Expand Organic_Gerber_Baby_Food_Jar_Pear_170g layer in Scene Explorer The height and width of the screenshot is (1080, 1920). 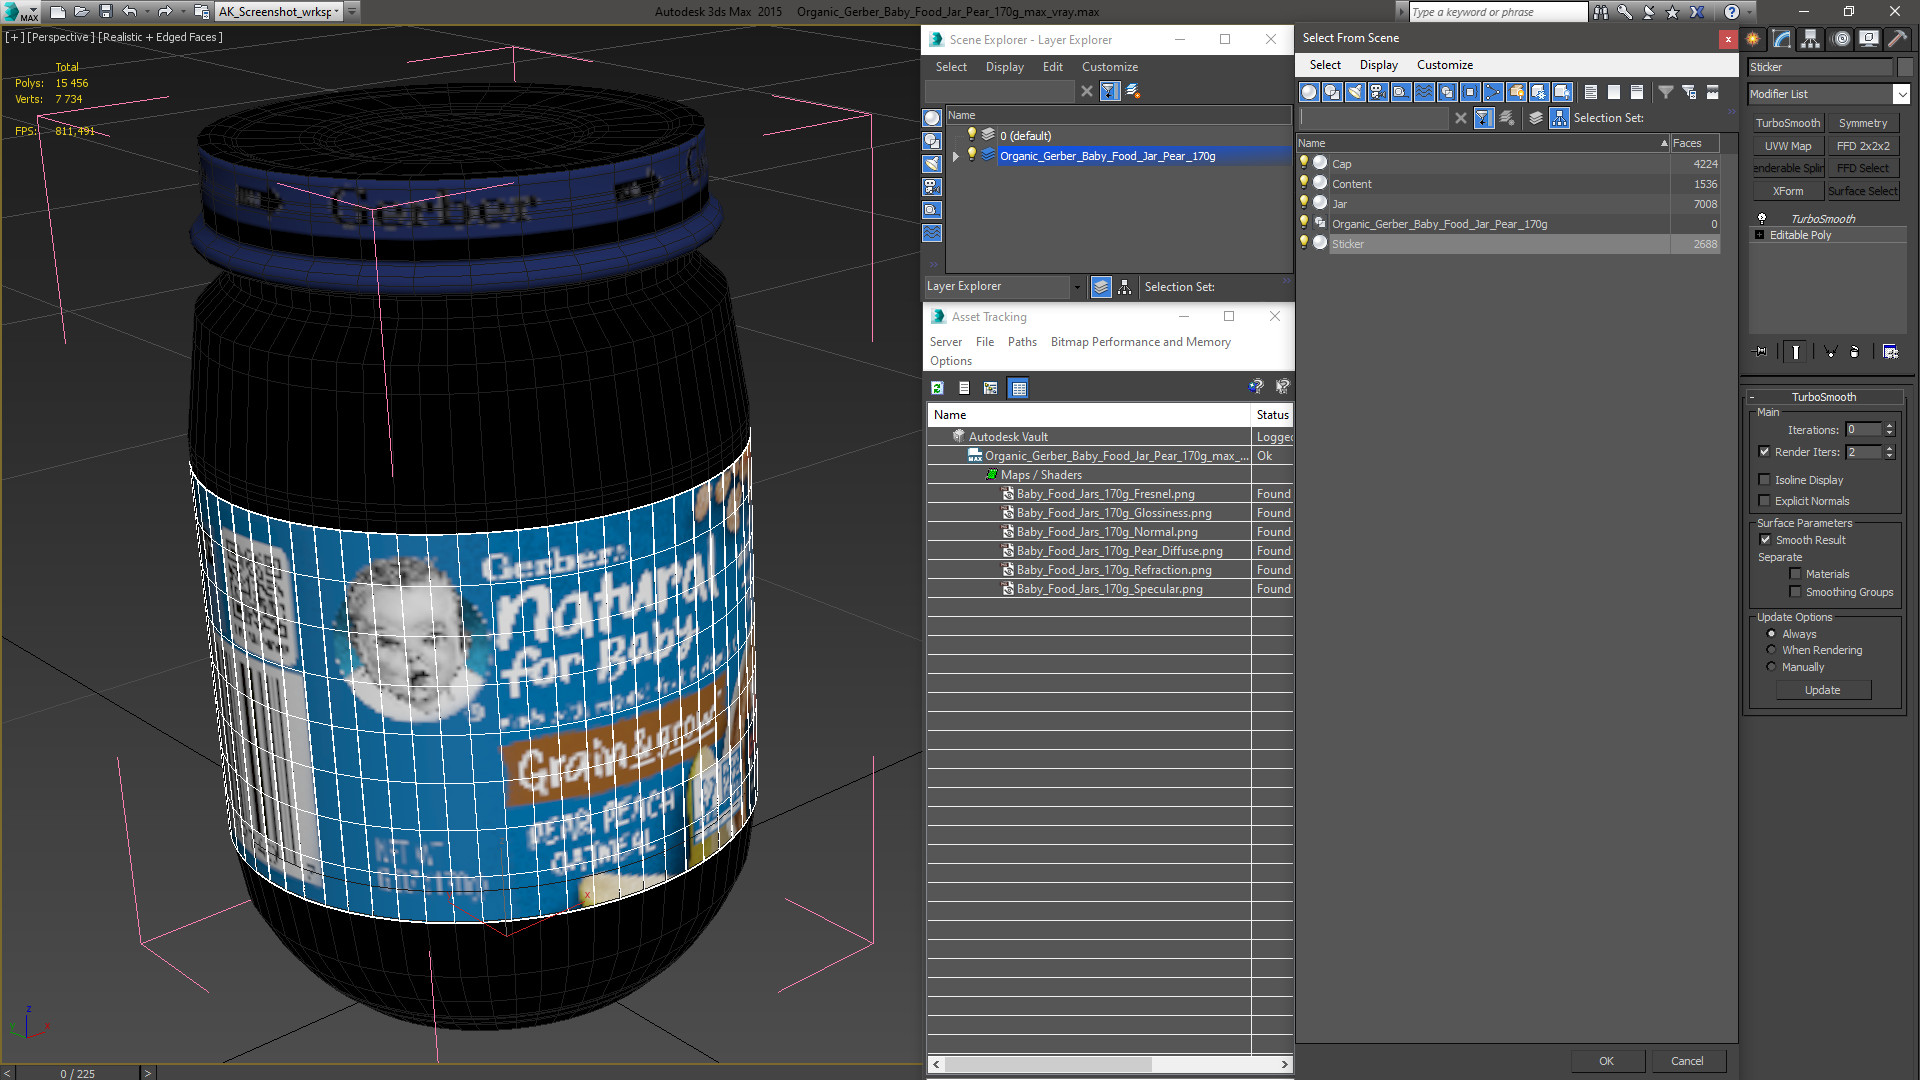(956, 156)
